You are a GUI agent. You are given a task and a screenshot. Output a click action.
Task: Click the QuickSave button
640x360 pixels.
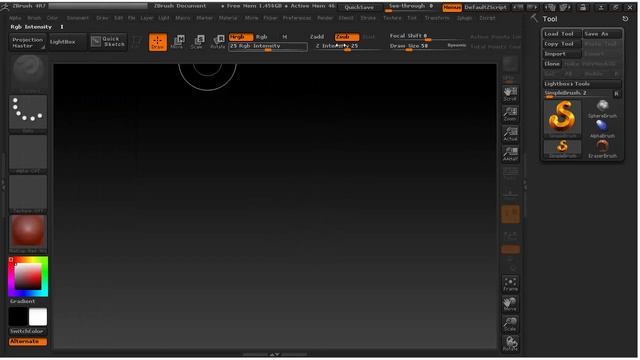[x=359, y=7]
